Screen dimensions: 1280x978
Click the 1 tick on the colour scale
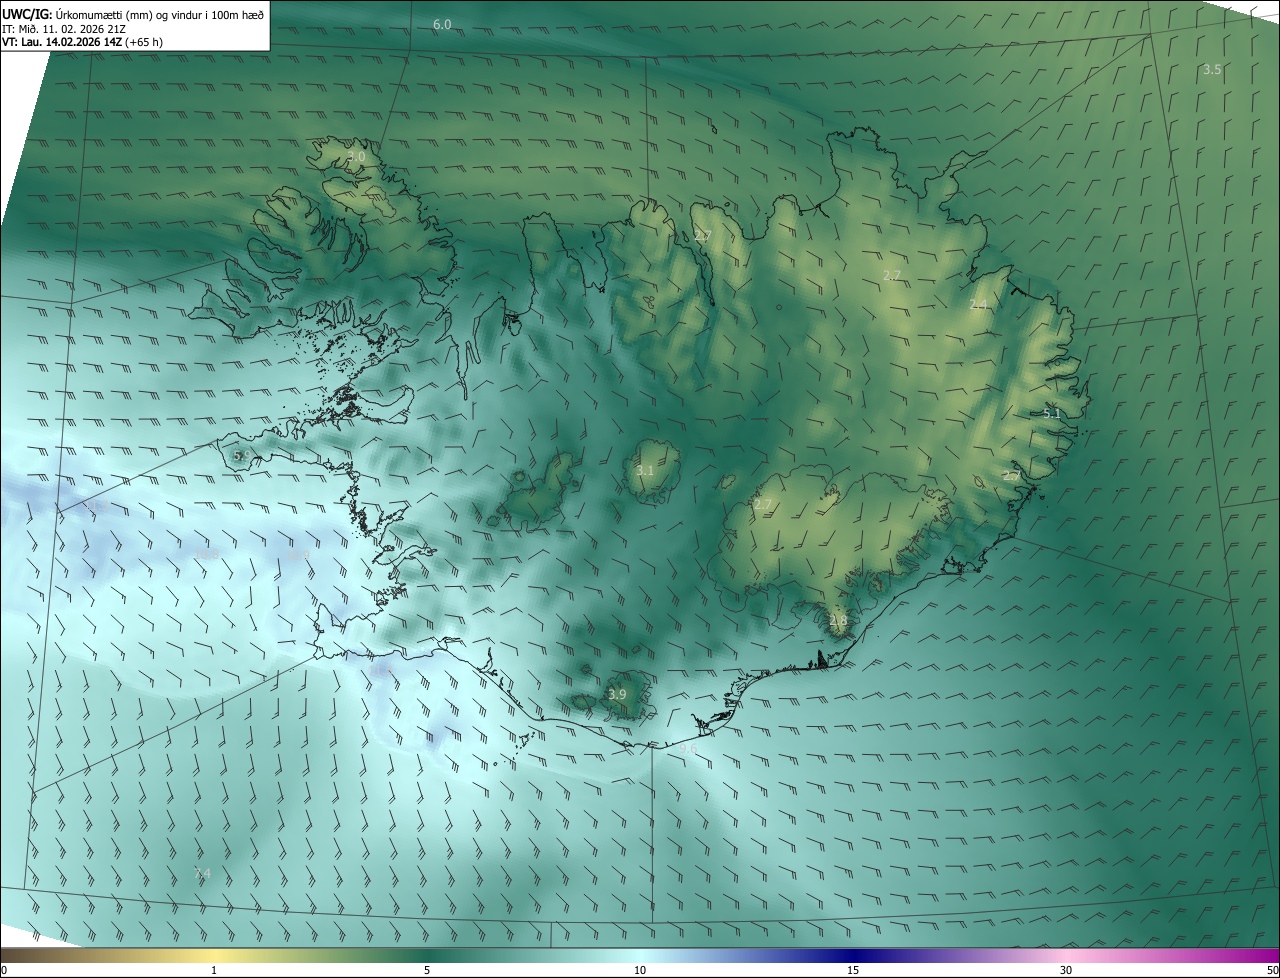[x=214, y=970]
